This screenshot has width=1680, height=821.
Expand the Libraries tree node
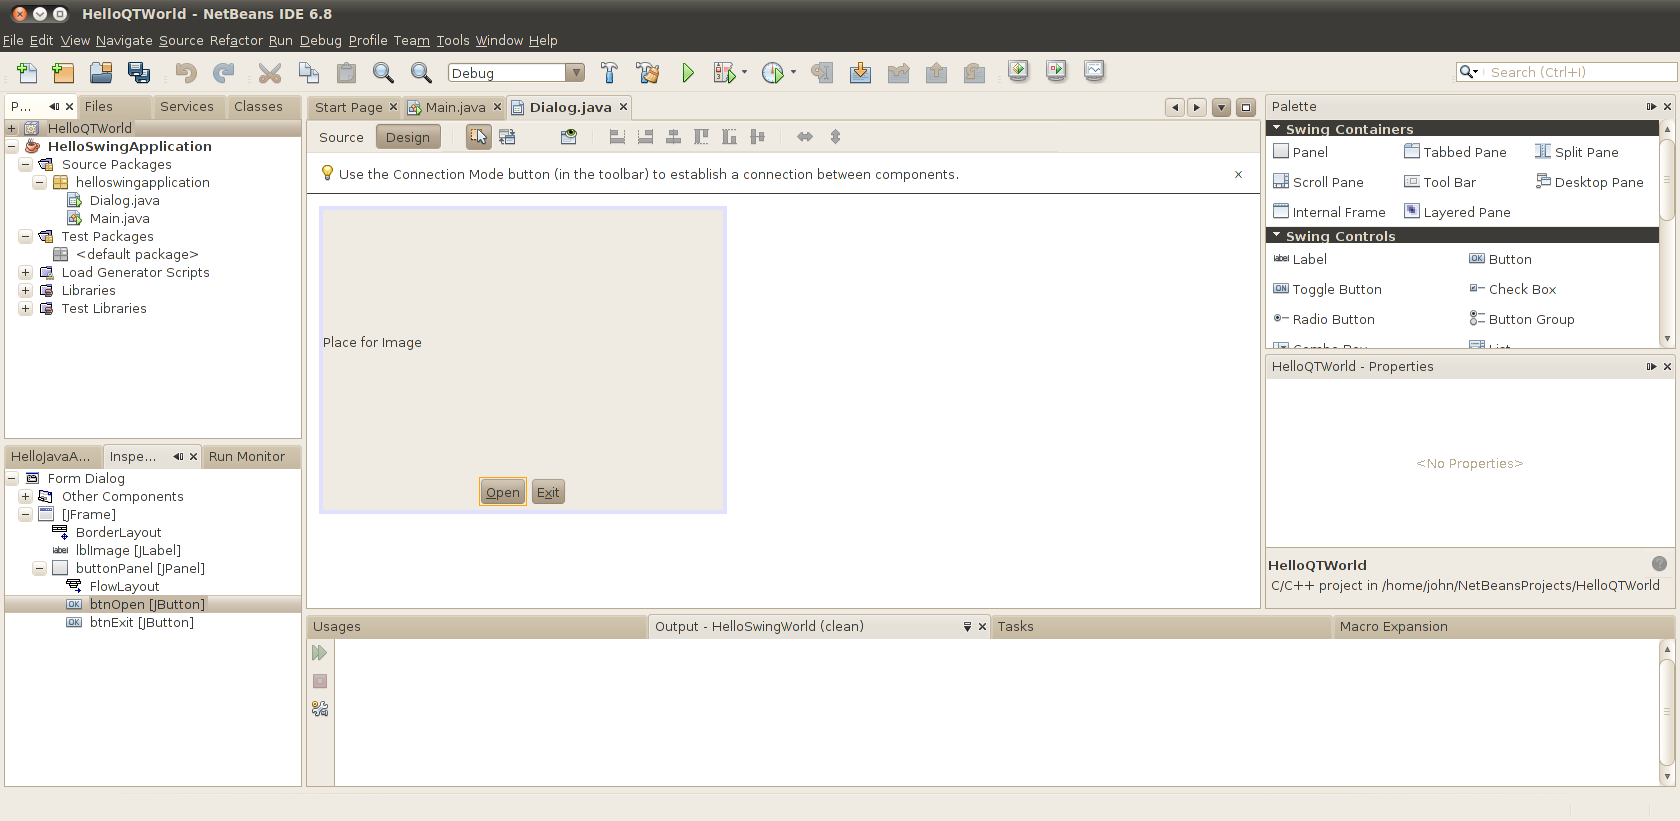[x=25, y=291]
